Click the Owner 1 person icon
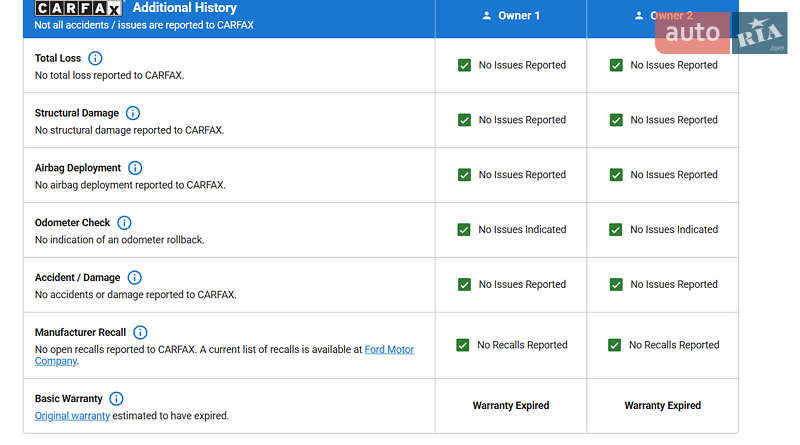The width and height of the screenshot is (800, 445). click(x=487, y=16)
